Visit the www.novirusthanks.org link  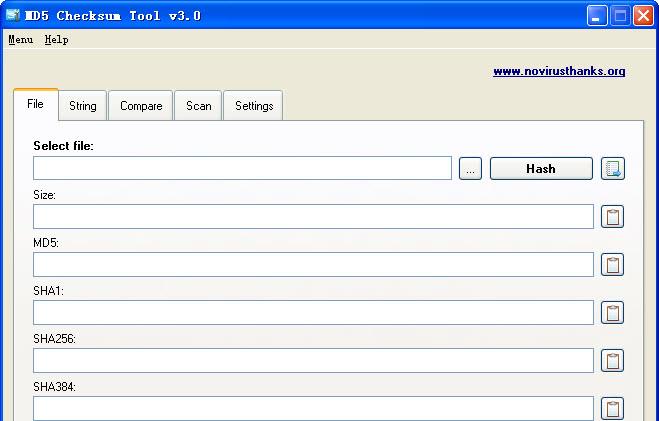point(559,71)
